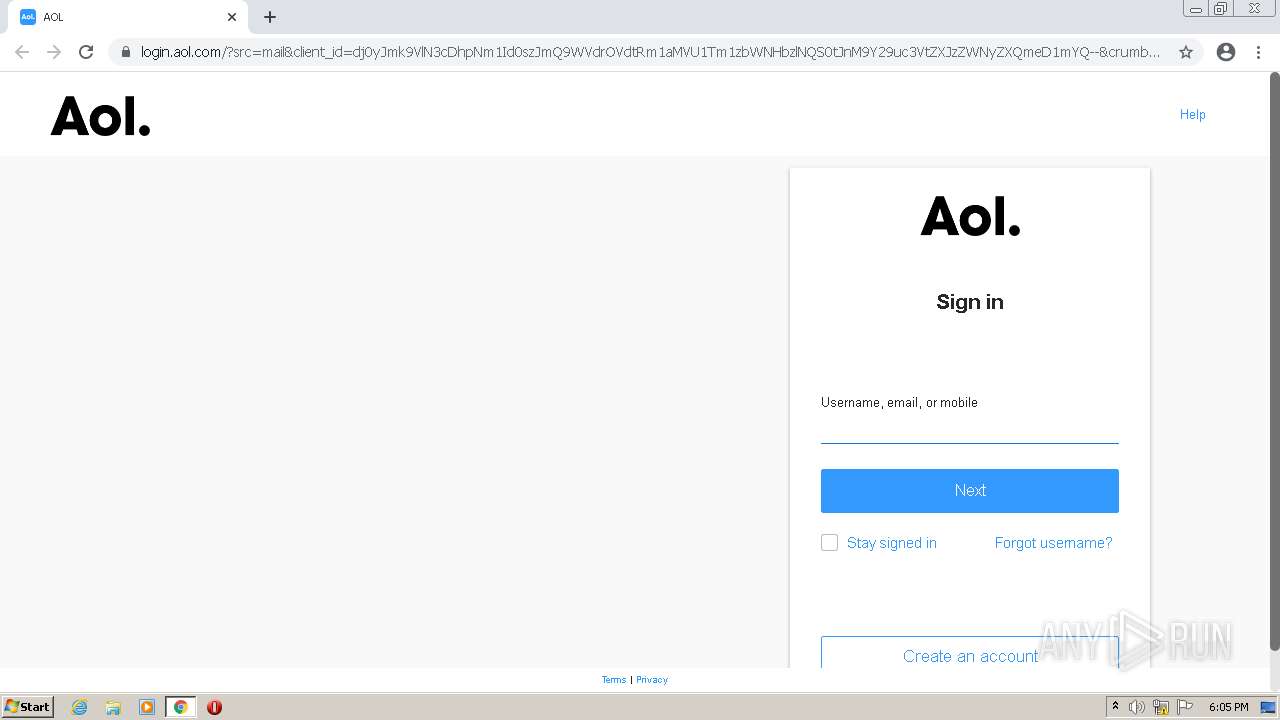Viewport: 1280px width, 720px height.
Task: Open the Windows Start menu
Action: point(28,707)
